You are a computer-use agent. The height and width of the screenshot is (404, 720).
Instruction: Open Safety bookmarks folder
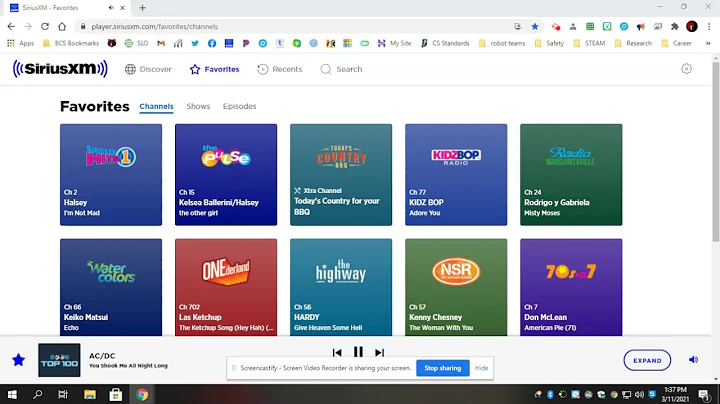point(550,43)
